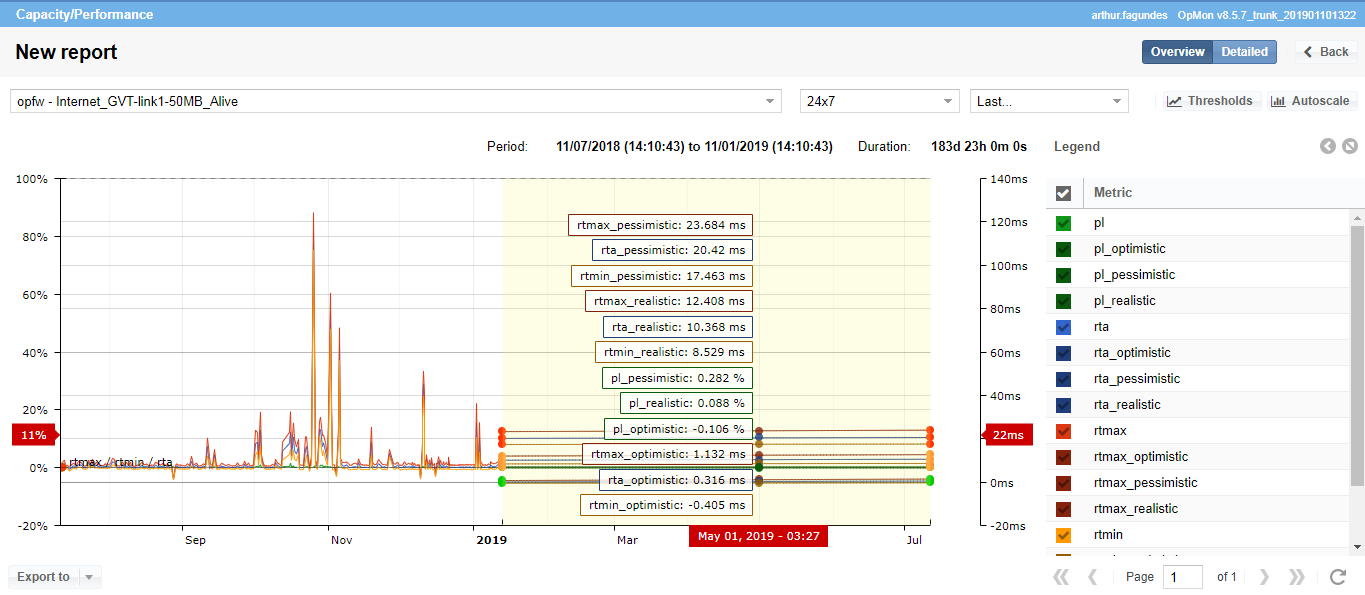Click the Thresholds chart icon

tap(1174, 101)
